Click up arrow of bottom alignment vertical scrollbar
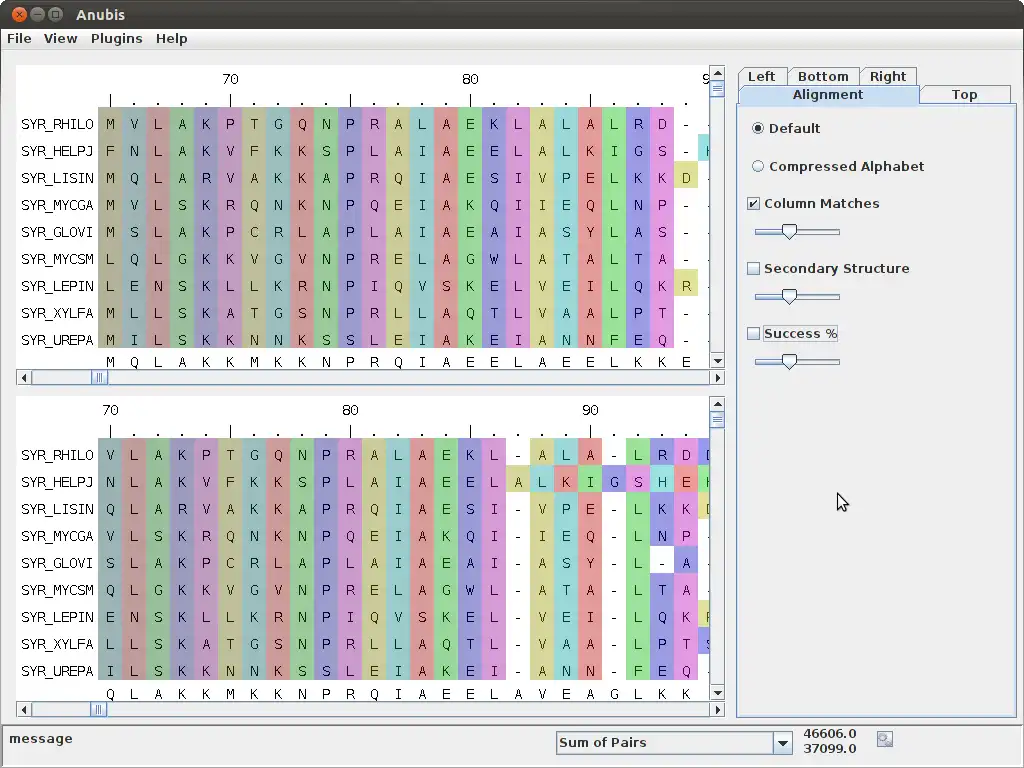Viewport: 1024px width, 768px height. (717, 403)
